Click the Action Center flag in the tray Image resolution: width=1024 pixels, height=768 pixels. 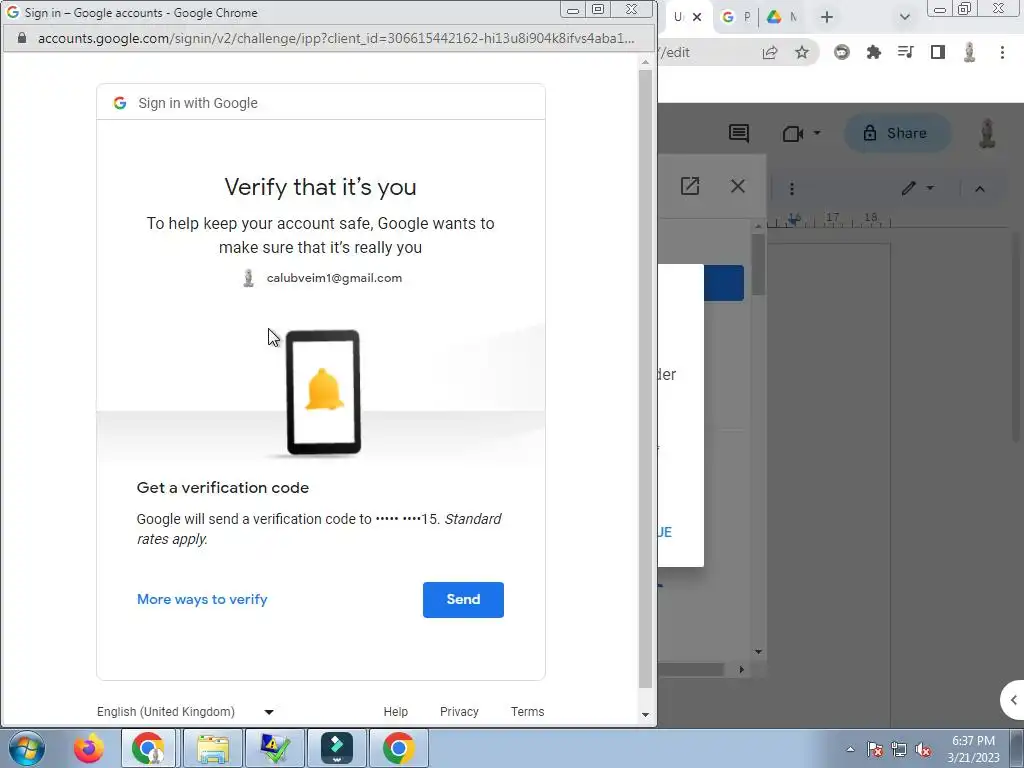click(x=875, y=750)
